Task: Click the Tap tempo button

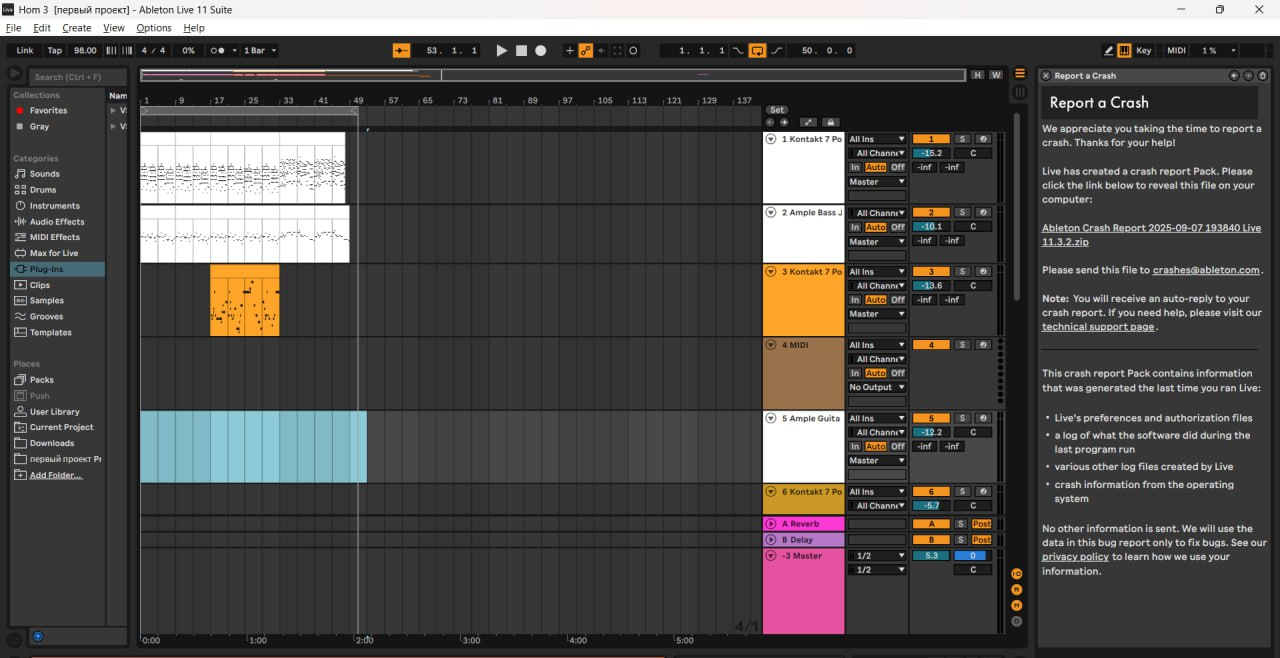Action: coord(54,50)
